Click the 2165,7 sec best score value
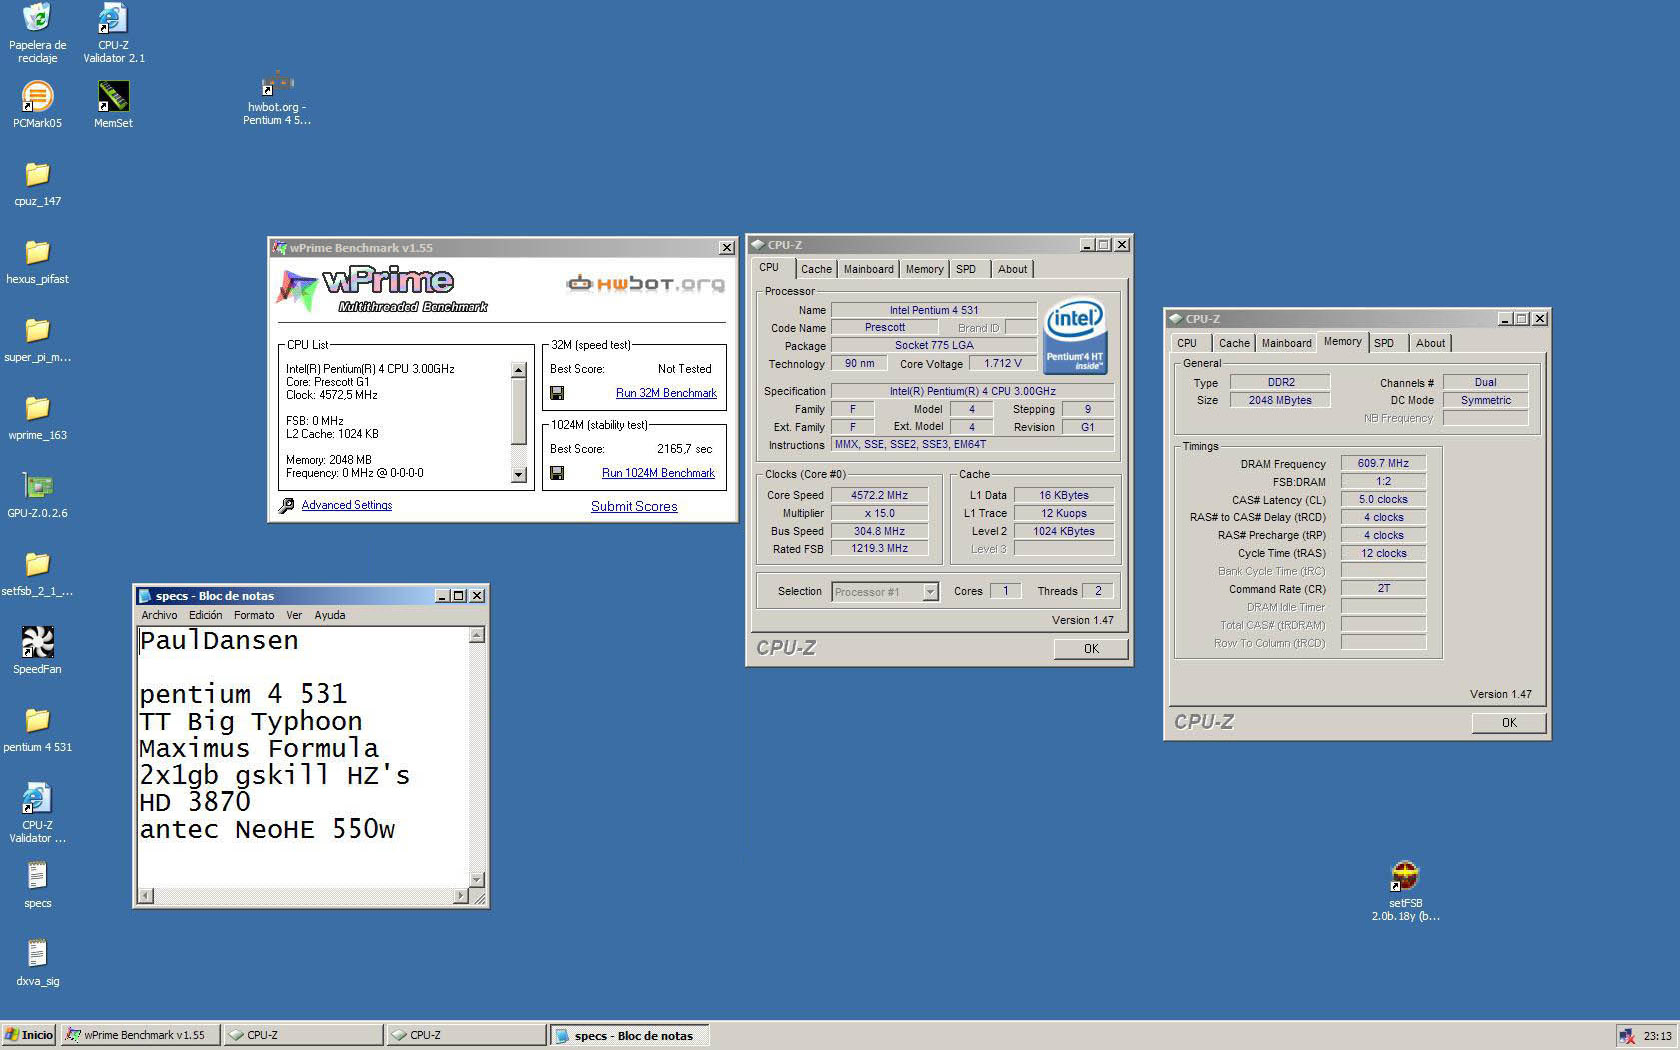The width and height of the screenshot is (1680, 1050). (685, 449)
